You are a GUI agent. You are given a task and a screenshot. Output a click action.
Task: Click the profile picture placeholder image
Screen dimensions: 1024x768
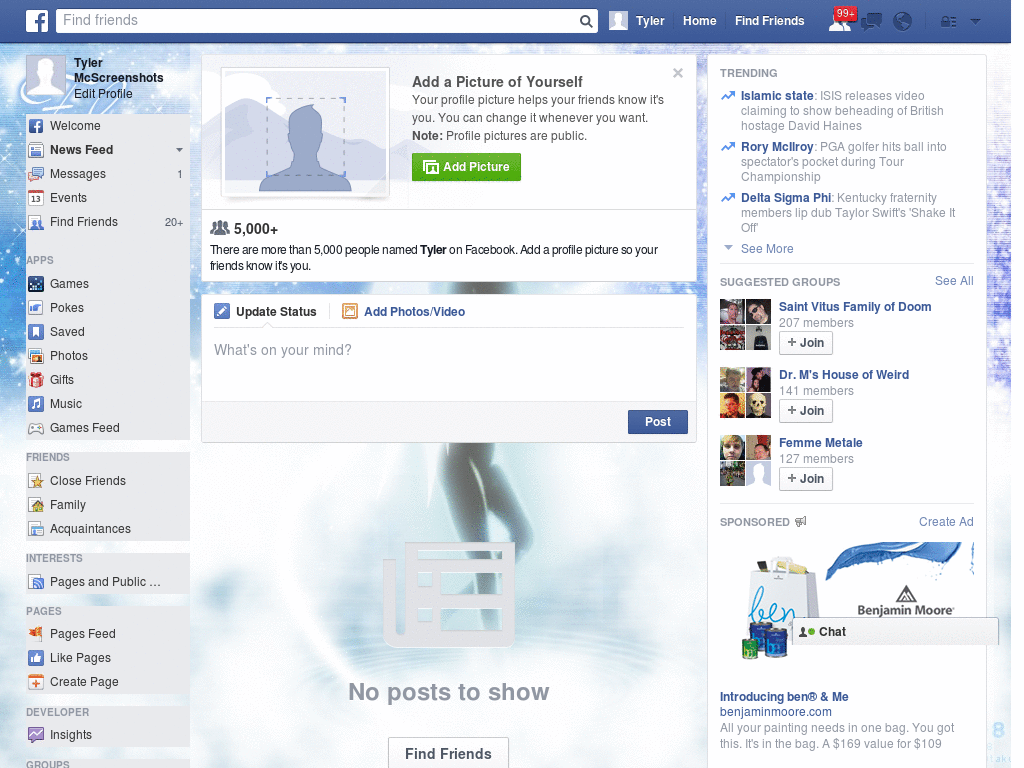pyautogui.click(x=305, y=133)
